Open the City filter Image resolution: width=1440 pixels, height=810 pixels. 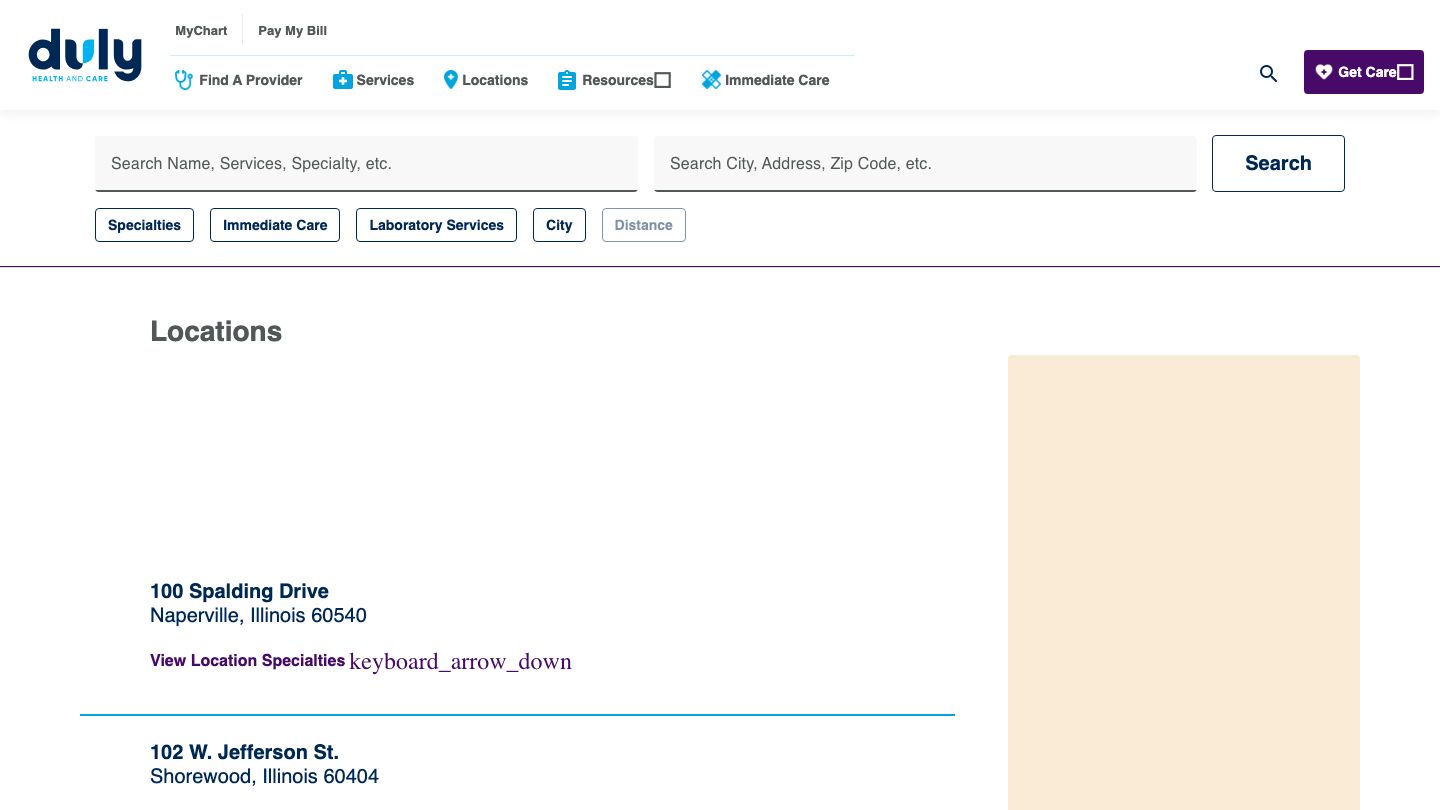[559, 225]
